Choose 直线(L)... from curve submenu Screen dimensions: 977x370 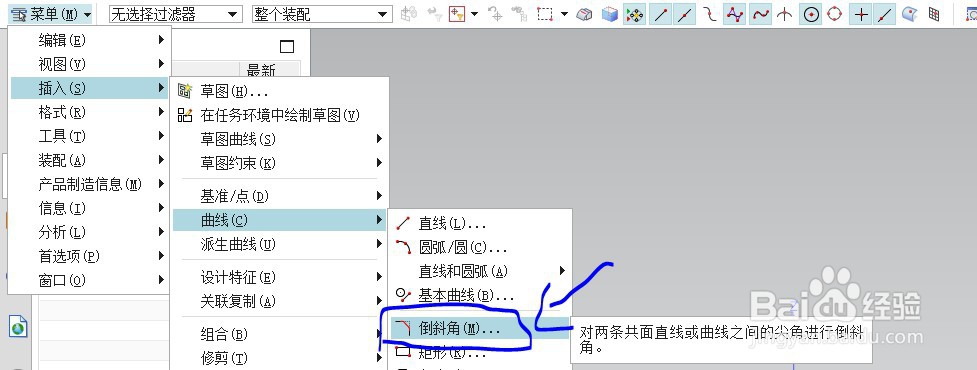point(480,223)
